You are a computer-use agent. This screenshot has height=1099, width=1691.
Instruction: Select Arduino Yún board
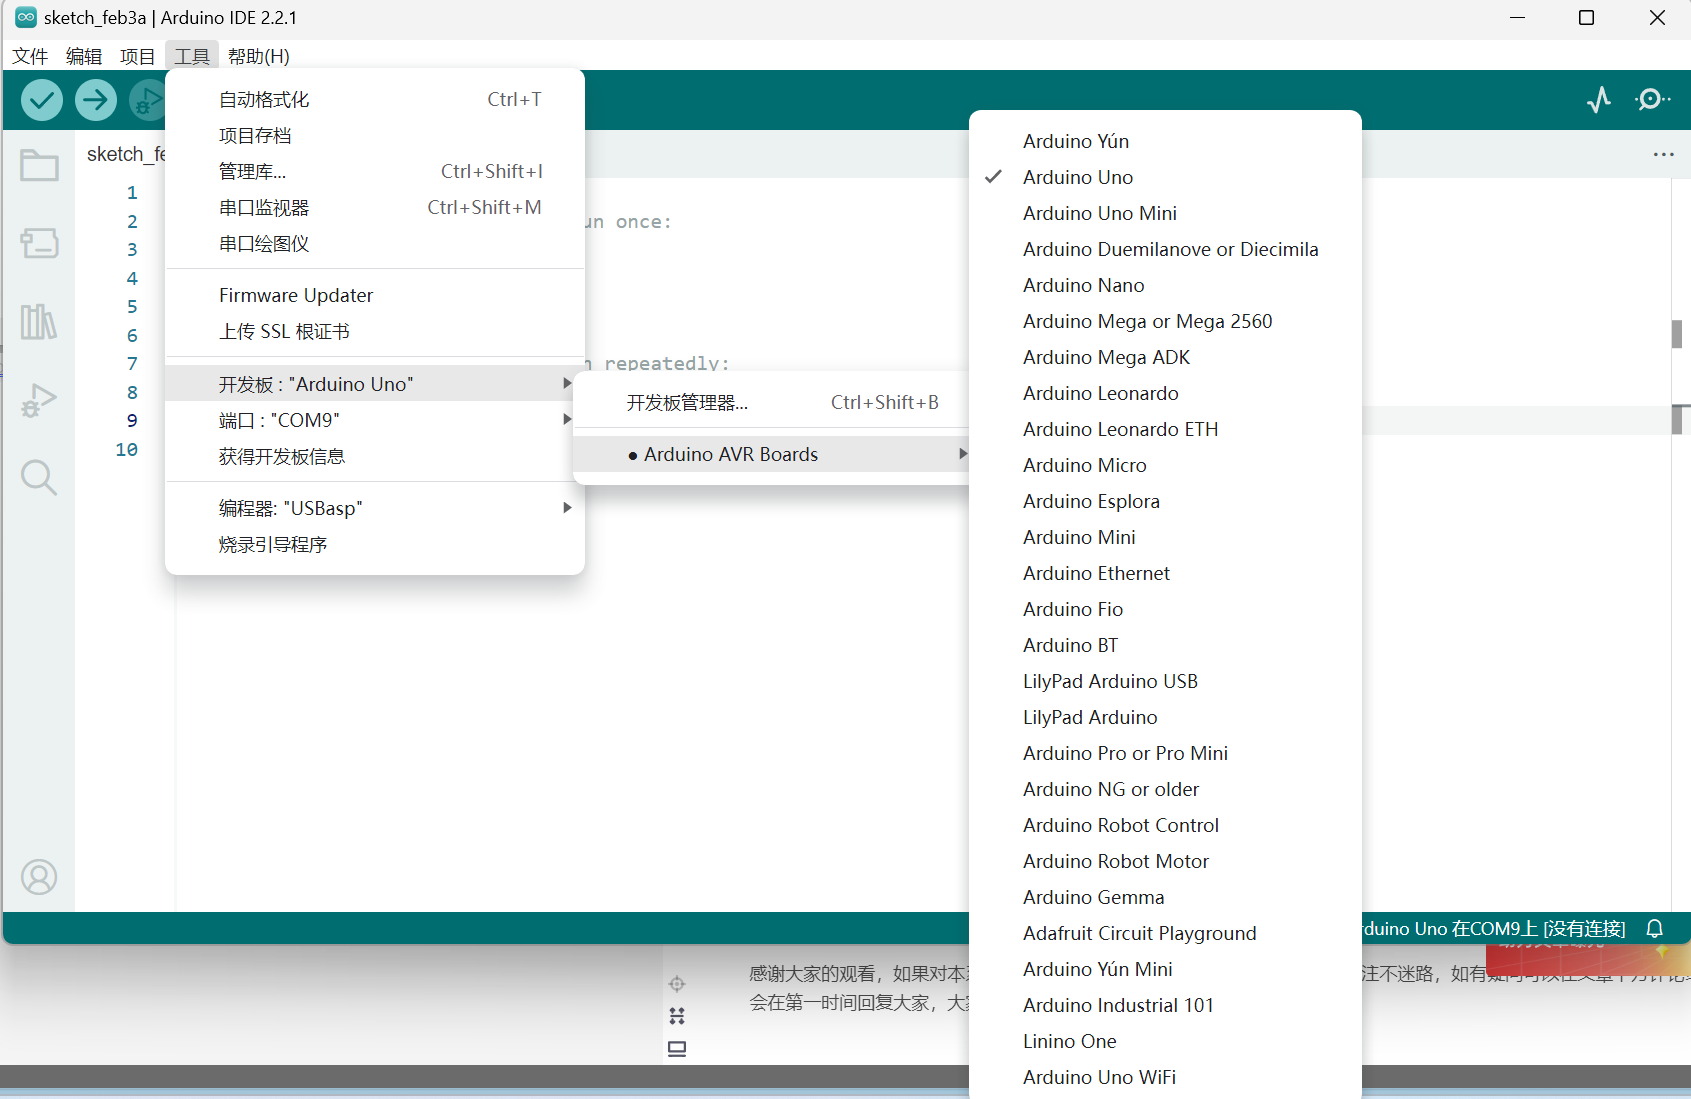point(1165,141)
